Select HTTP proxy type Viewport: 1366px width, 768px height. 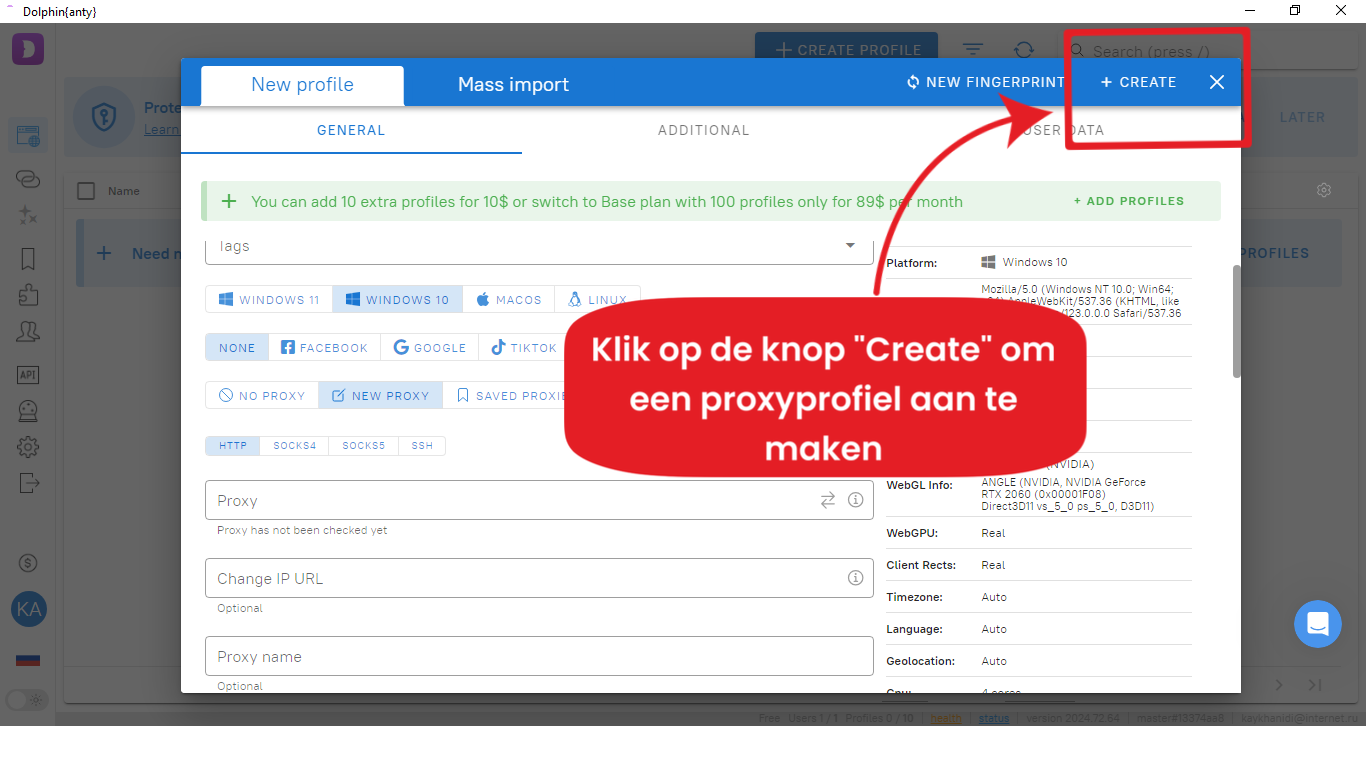(233, 445)
